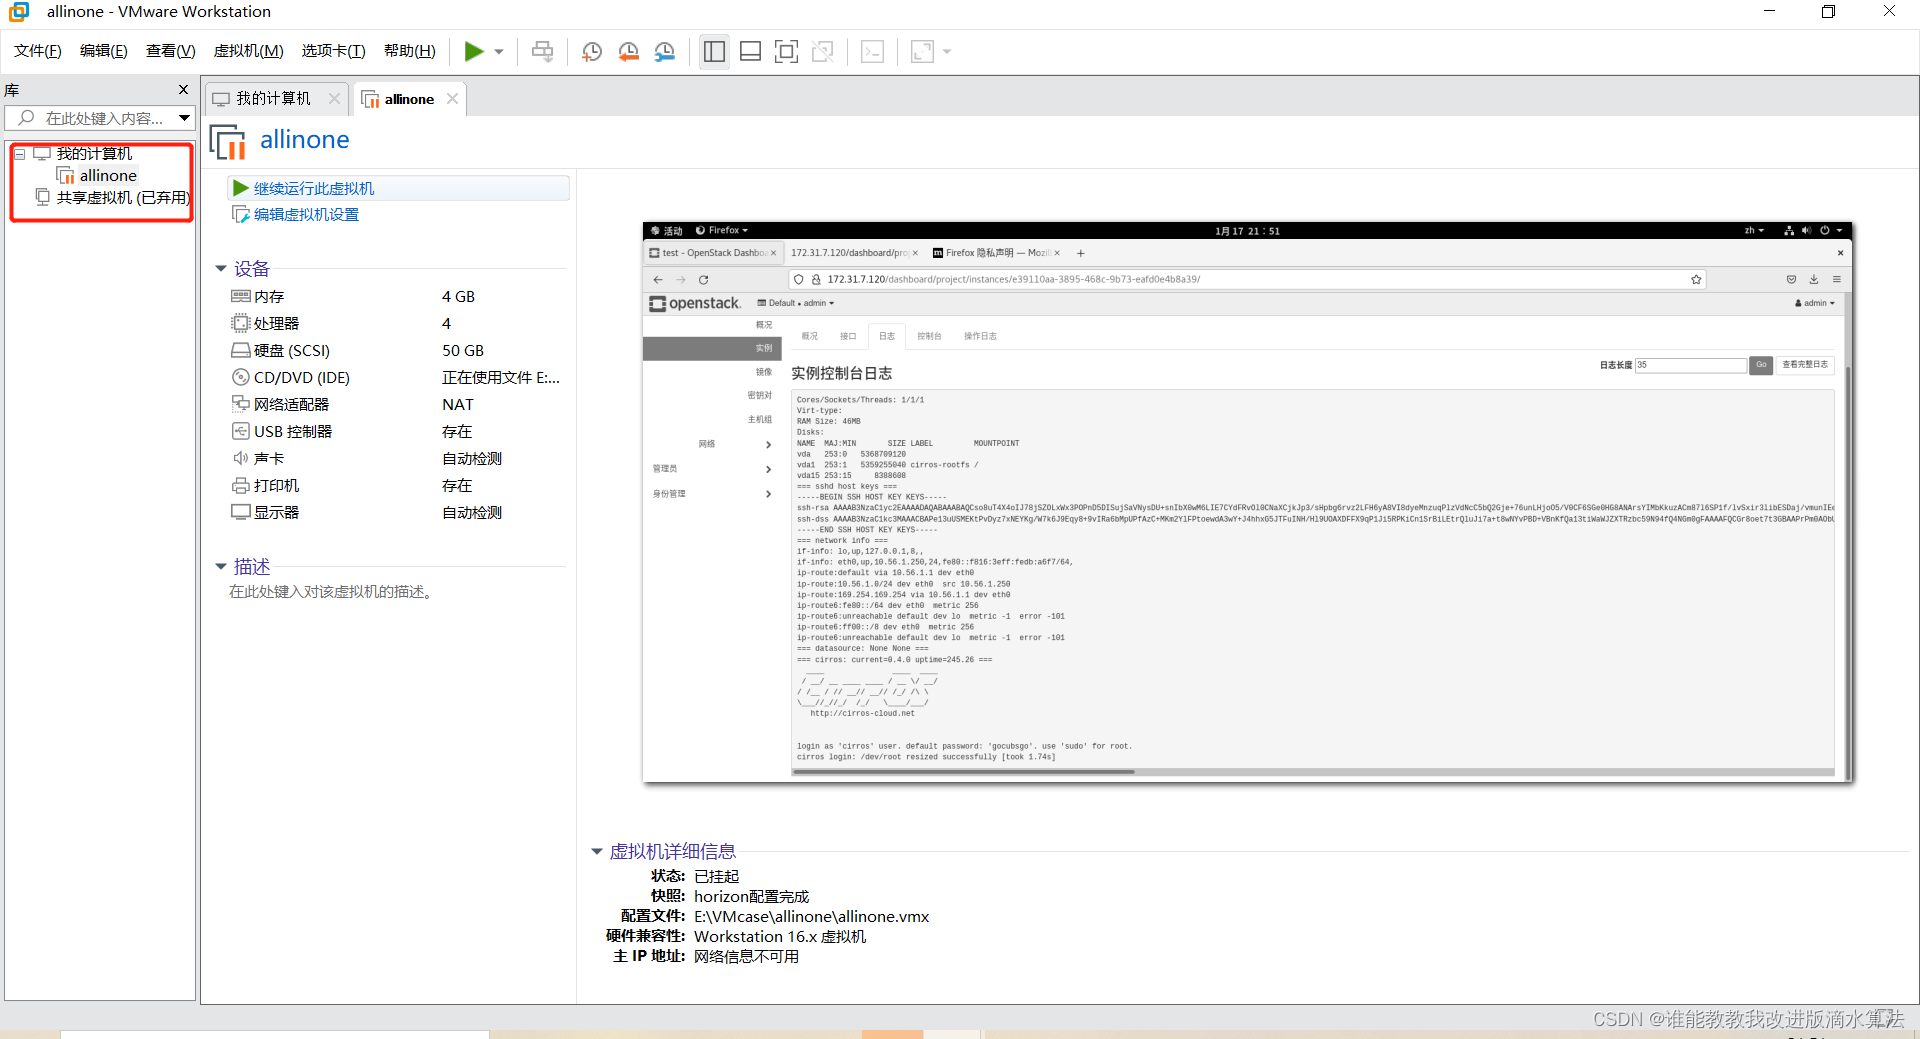Click the 查看完整日志 button
1920x1039 pixels.
click(x=1805, y=365)
